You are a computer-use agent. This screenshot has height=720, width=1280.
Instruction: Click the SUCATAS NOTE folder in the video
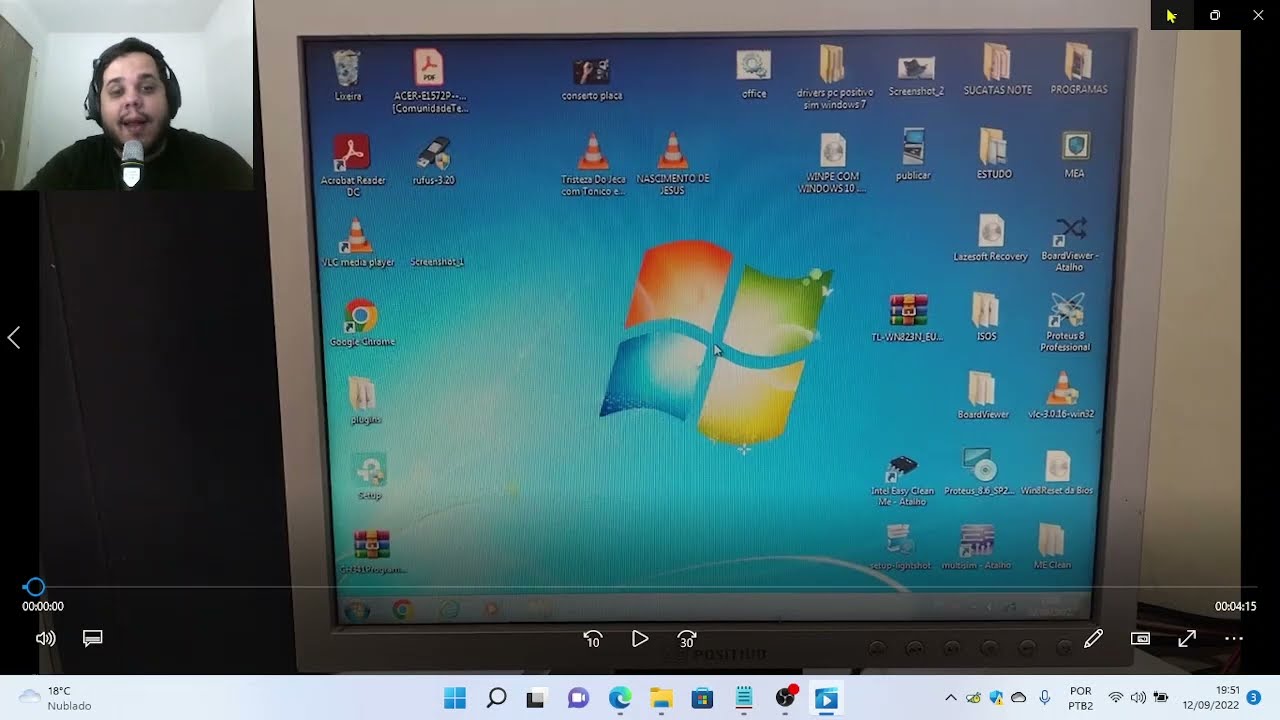[997, 69]
